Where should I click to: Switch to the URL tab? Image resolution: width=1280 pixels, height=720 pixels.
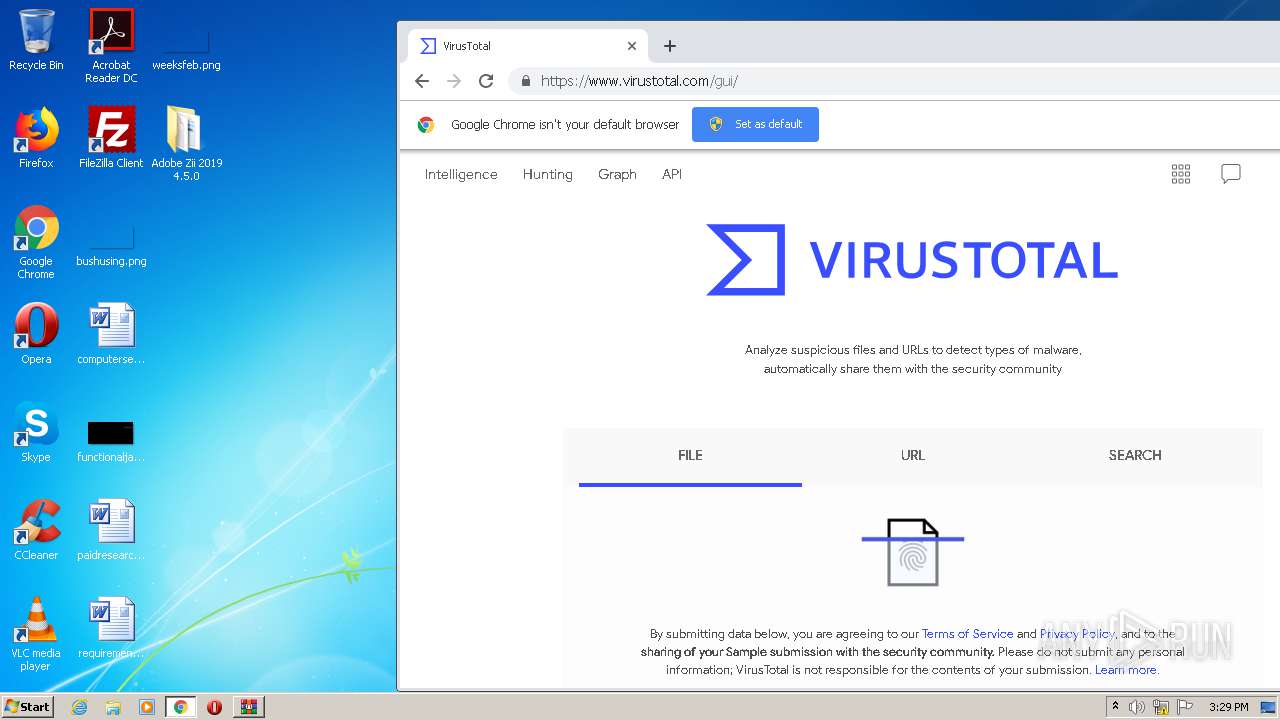pyautogui.click(x=913, y=456)
